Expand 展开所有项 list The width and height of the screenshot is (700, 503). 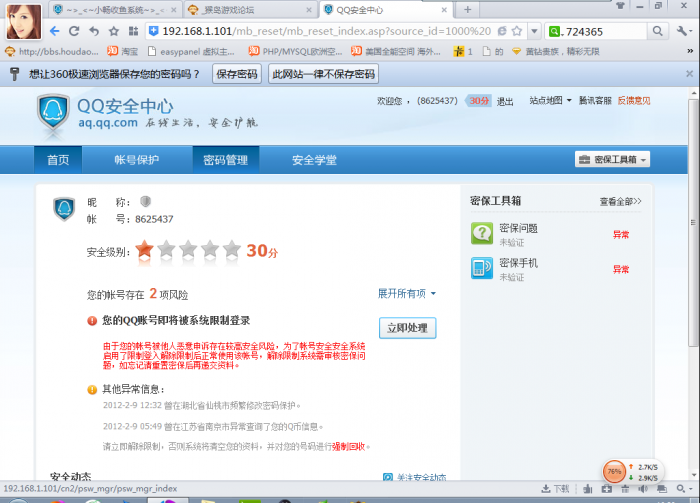[406, 294]
